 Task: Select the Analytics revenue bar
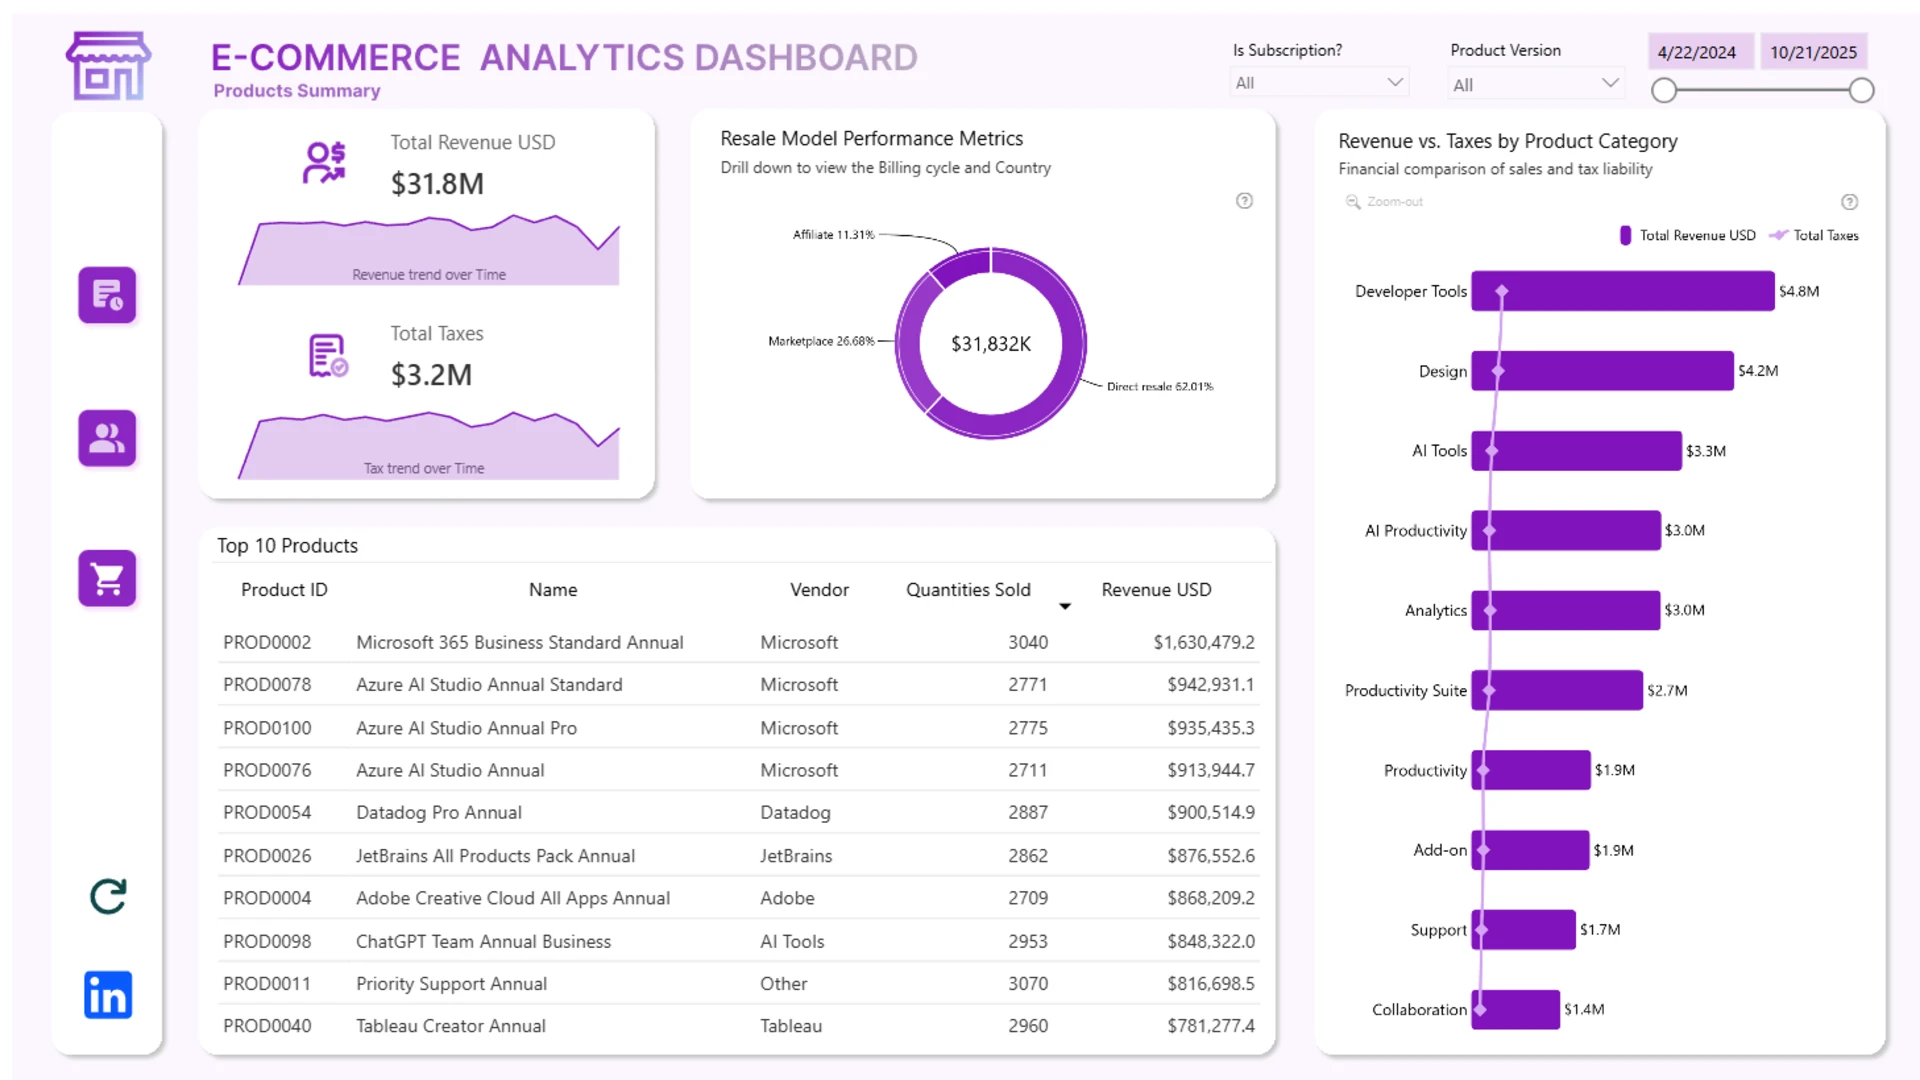(1566, 610)
